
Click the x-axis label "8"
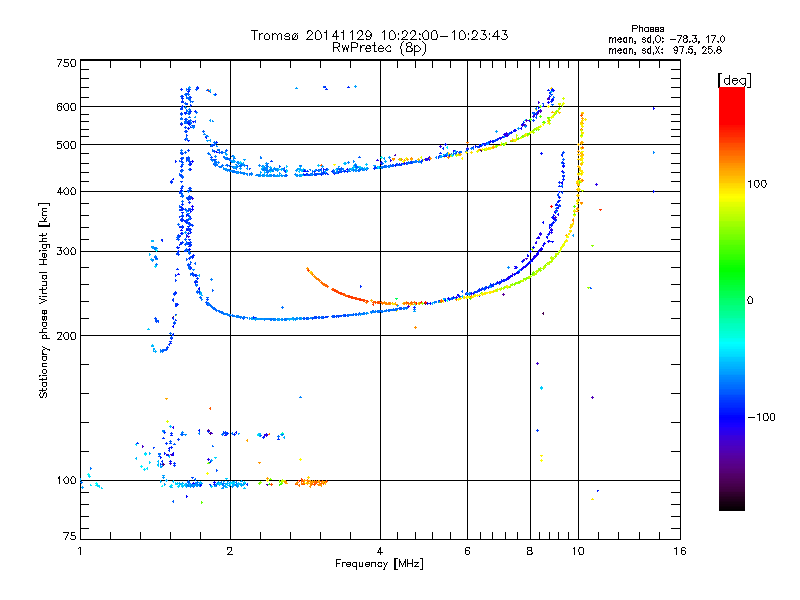click(530, 551)
